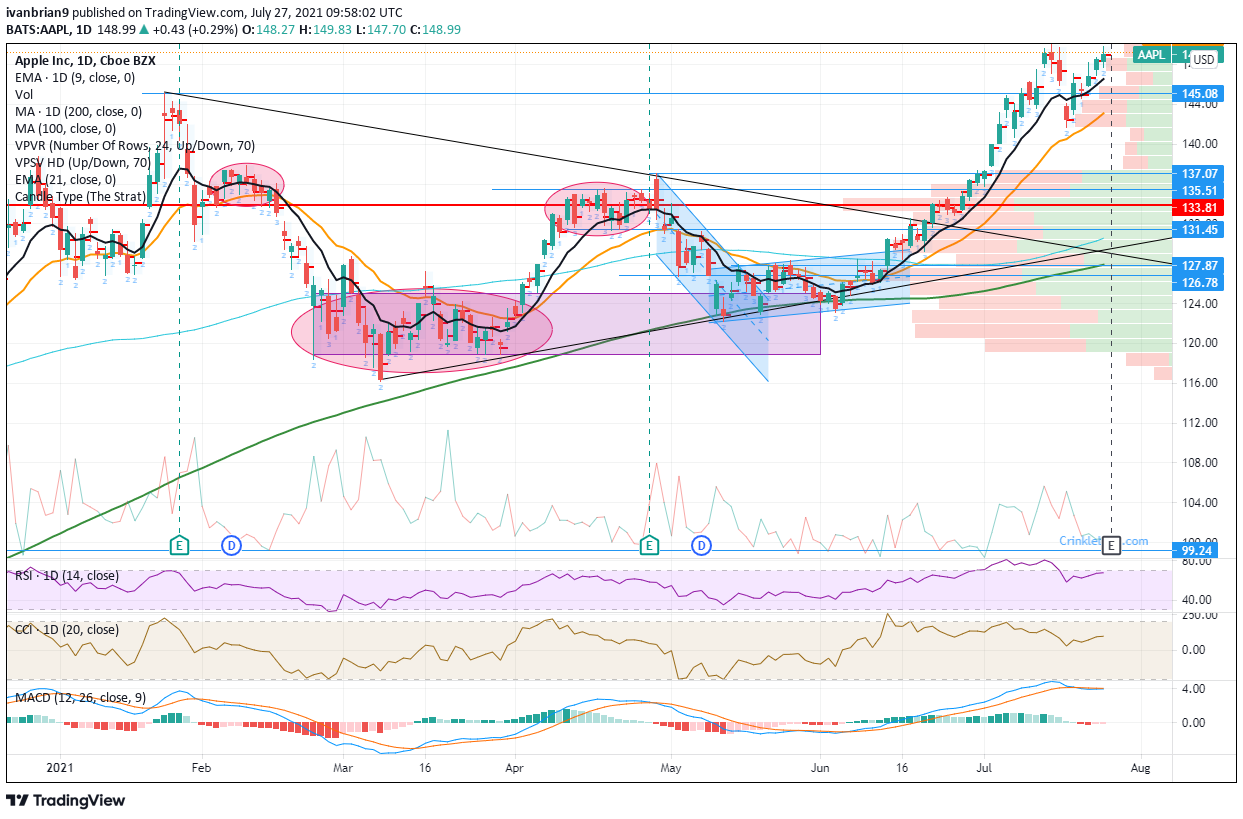This screenshot has width=1243, height=819.
Task: Open the dividend D marker in May
Action: 702,545
